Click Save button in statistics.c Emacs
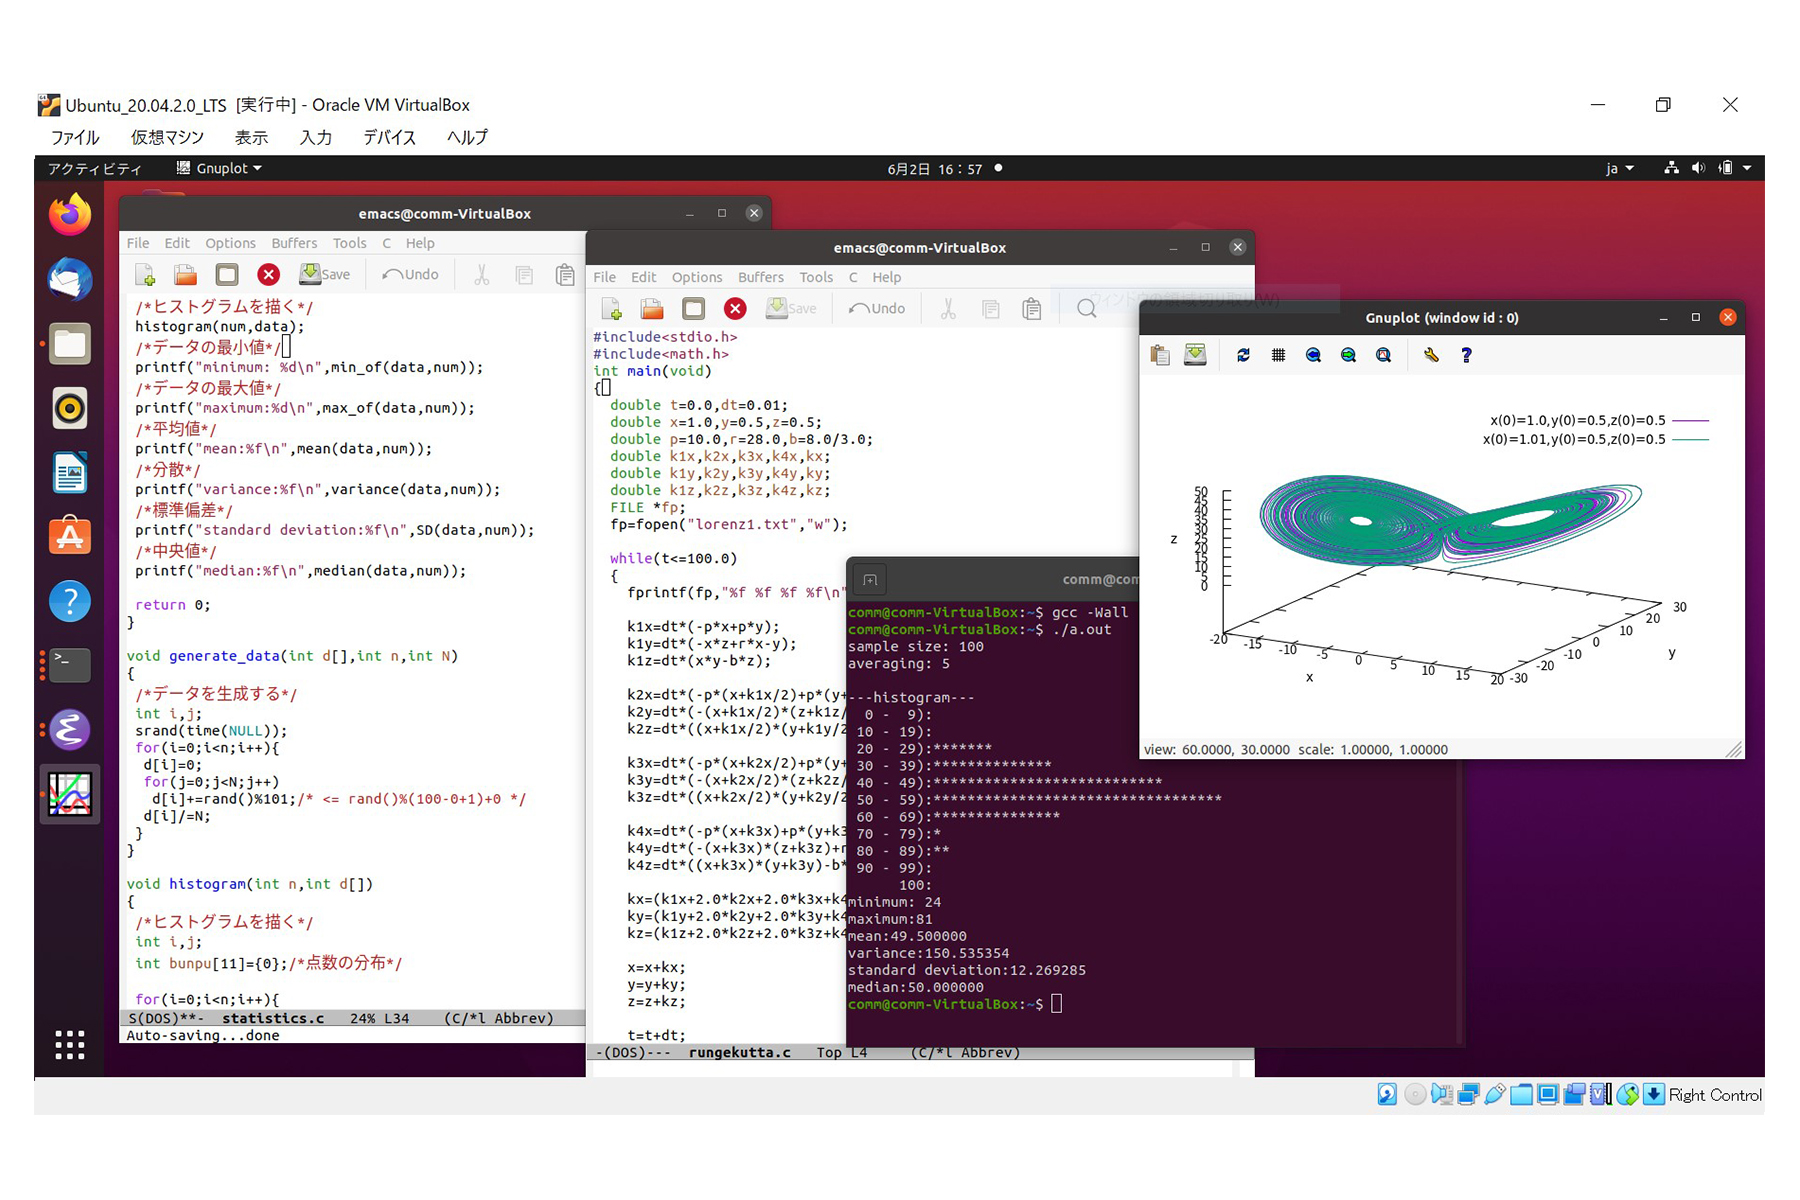Screen dimensions: 1800x1200 point(325,275)
